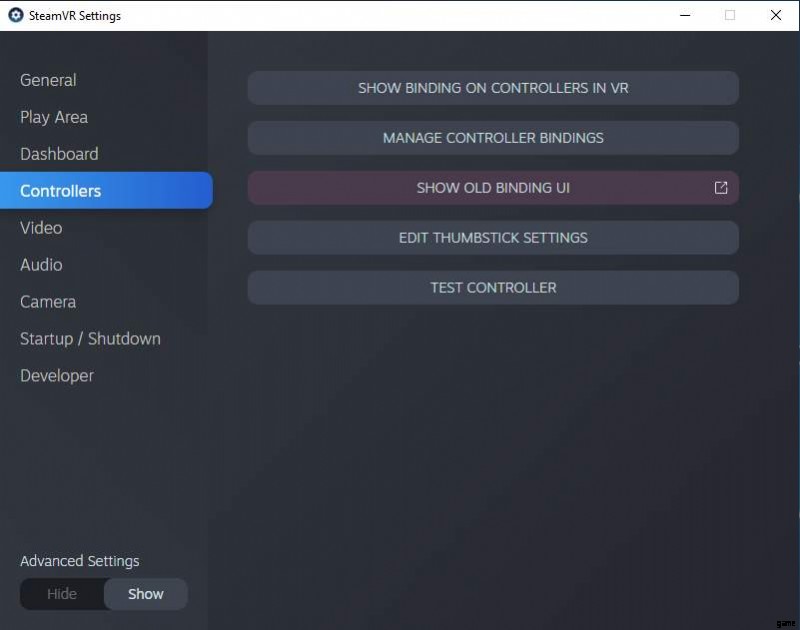Open Manage Controller Bindings
800x630 pixels.
tap(493, 138)
